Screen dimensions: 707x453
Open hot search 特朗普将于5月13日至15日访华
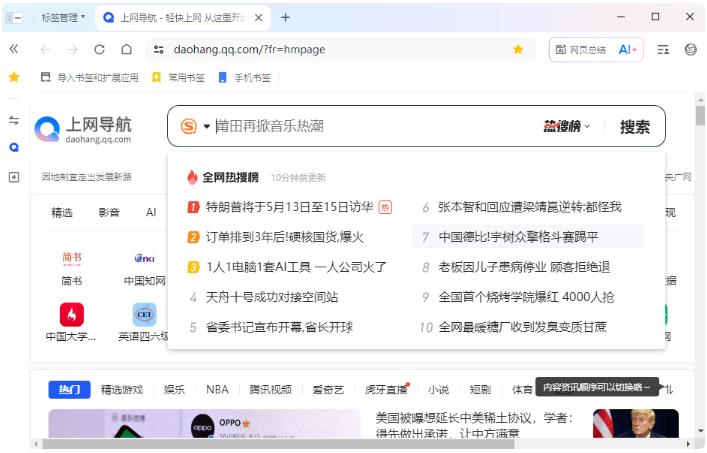(x=289, y=207)
